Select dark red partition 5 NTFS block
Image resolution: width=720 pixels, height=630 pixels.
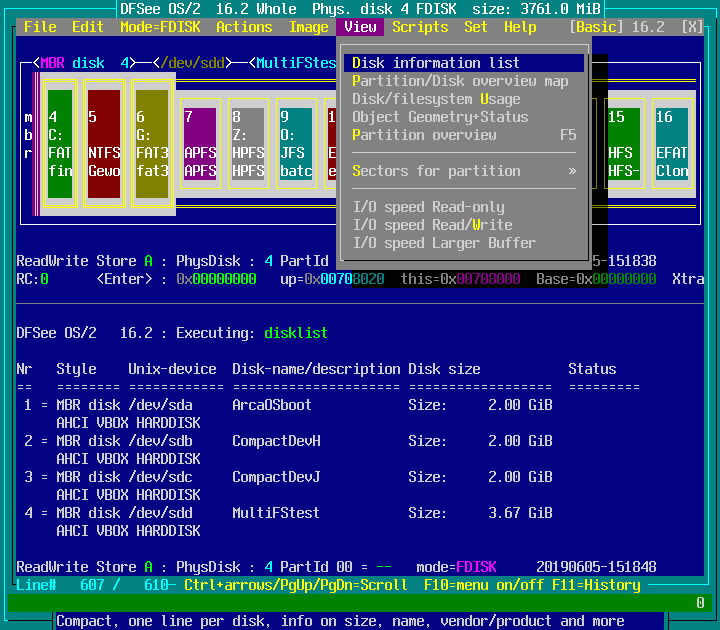[104, 144]
